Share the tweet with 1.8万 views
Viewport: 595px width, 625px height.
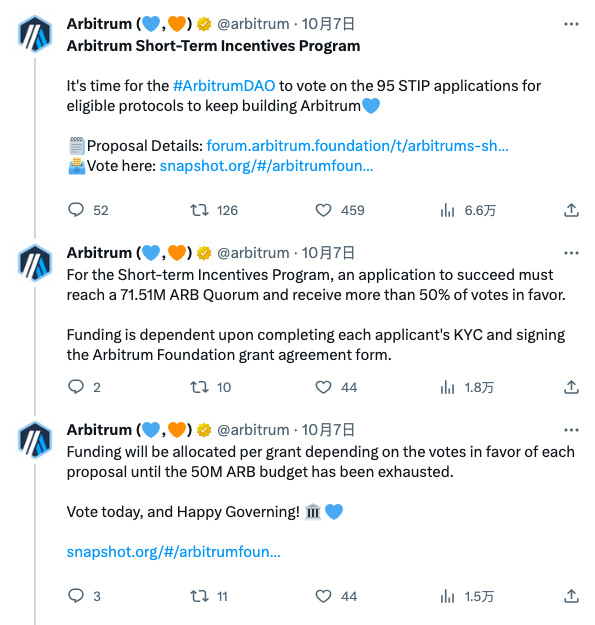[571, 387]
